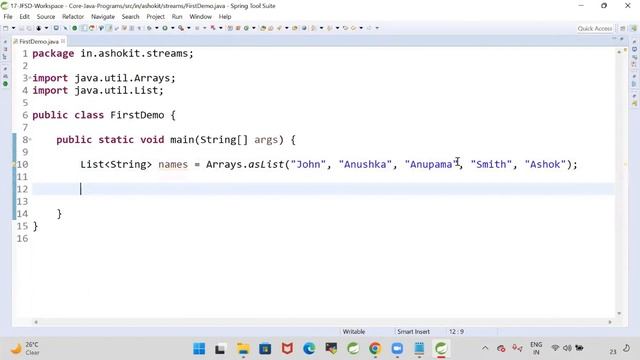Close the FirstDemo.java editor tab
This screenshot has width=640, height=360.
(x=63, y=41)
